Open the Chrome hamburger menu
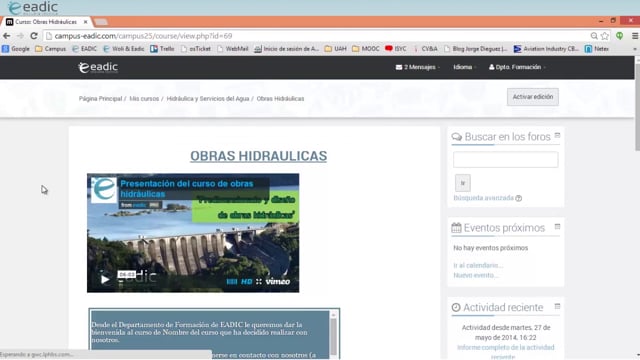Viewport: 640px width, 360px height. click(x=635, y=36)
